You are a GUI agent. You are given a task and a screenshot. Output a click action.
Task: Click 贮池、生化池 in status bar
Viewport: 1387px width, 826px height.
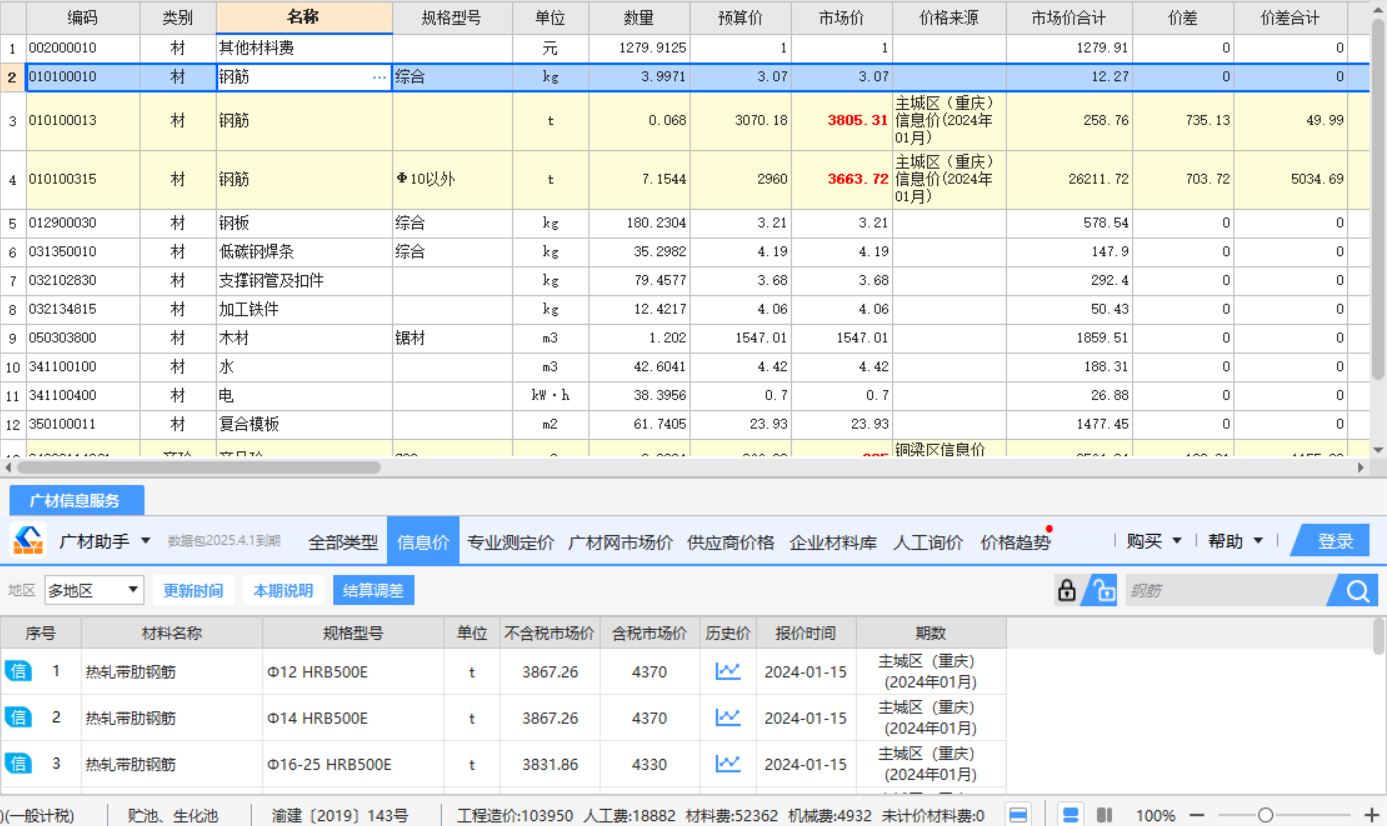173,816
